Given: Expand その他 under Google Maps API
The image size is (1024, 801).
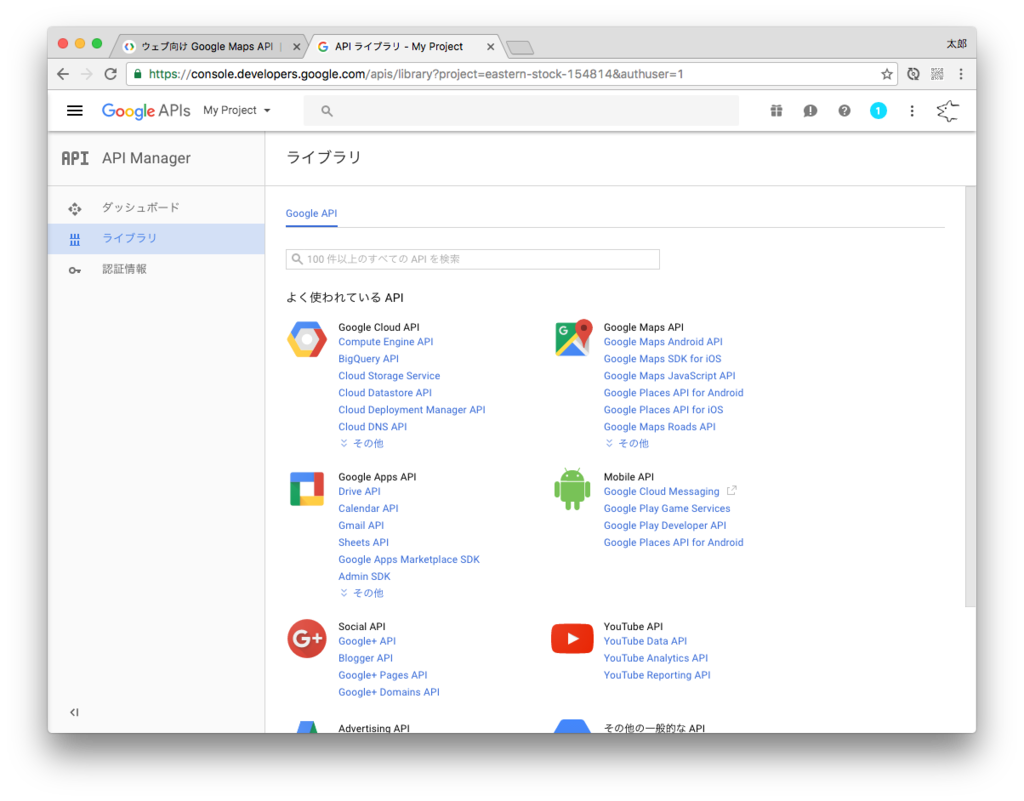Looking at the screenshot, I should click(627, 443).
